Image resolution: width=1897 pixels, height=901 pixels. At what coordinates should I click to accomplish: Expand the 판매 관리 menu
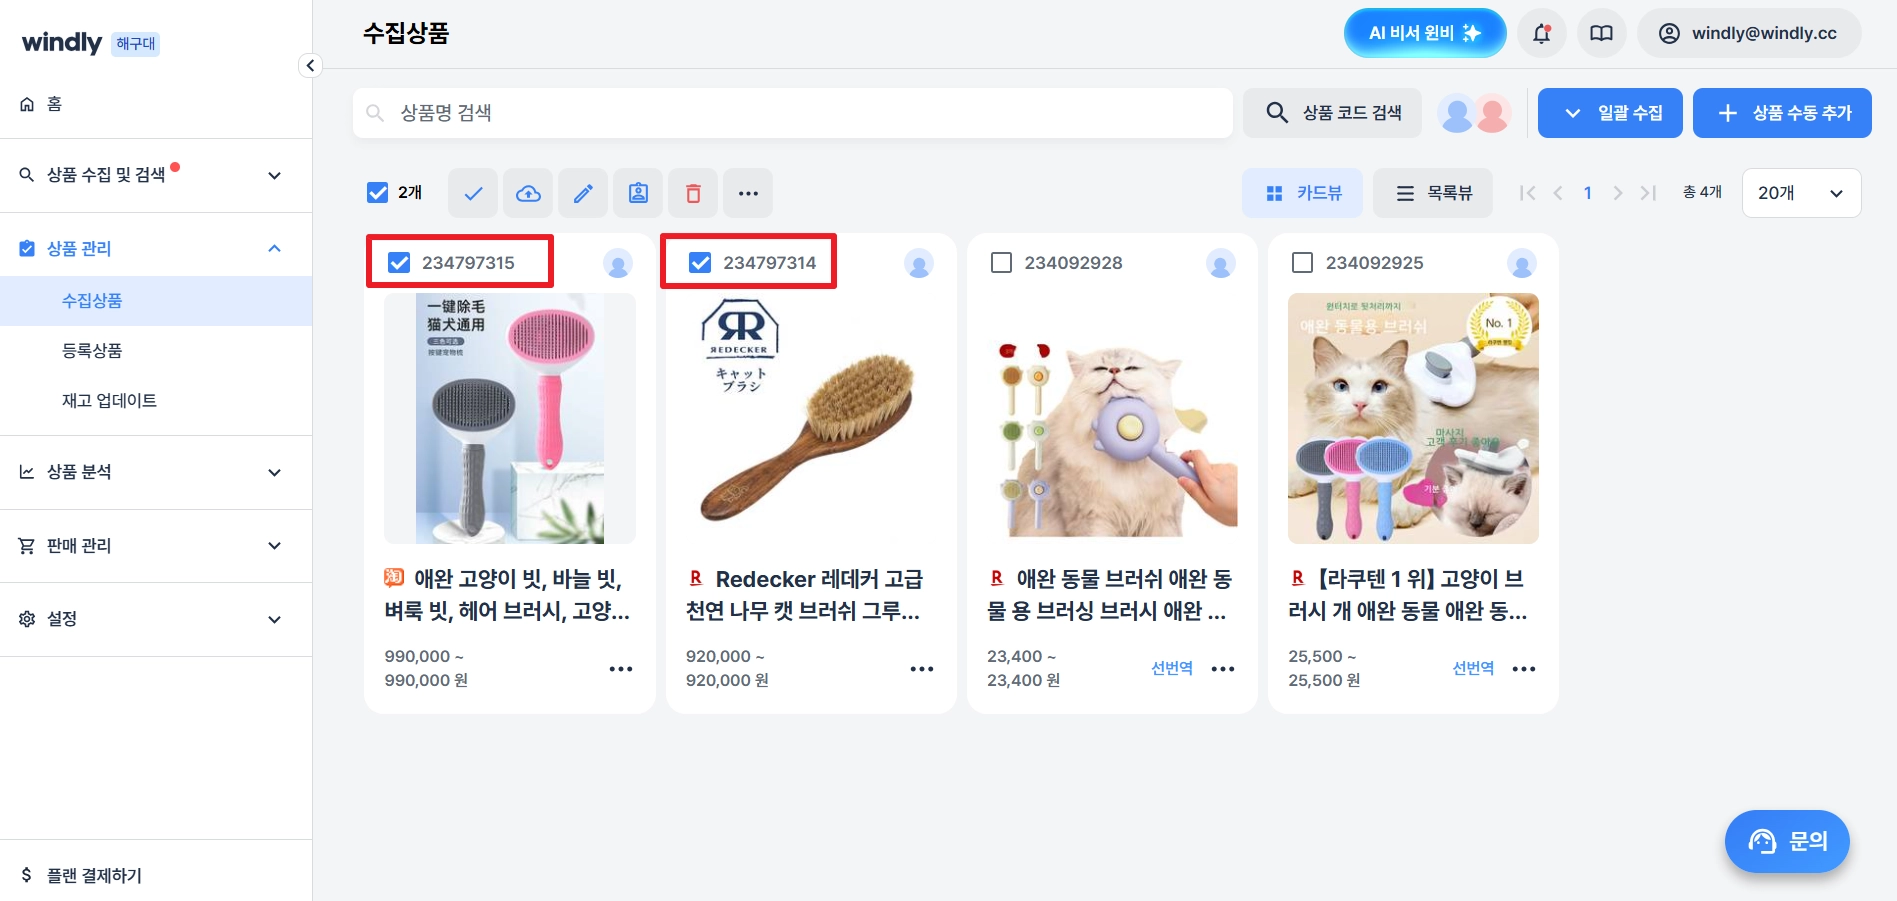tap(156, 546)
